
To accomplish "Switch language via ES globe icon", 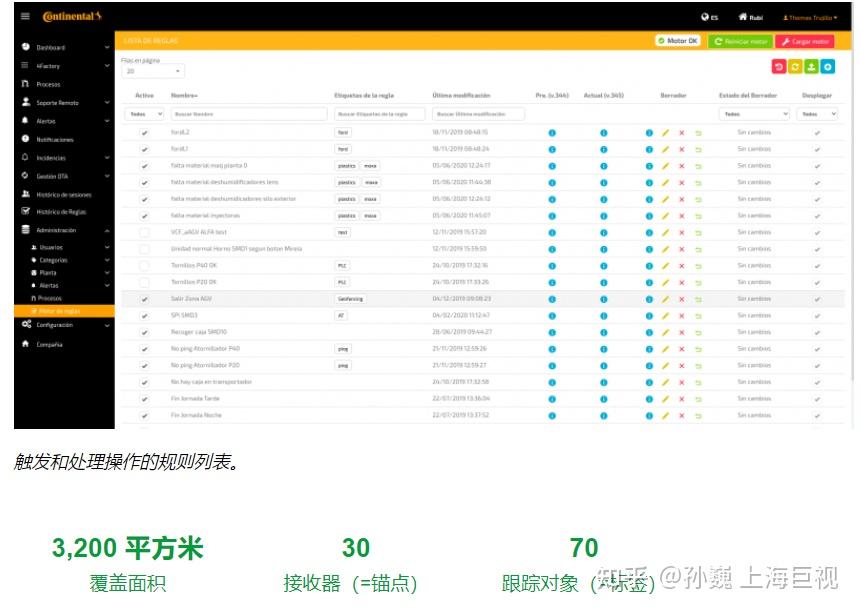I will click(709, 17).
